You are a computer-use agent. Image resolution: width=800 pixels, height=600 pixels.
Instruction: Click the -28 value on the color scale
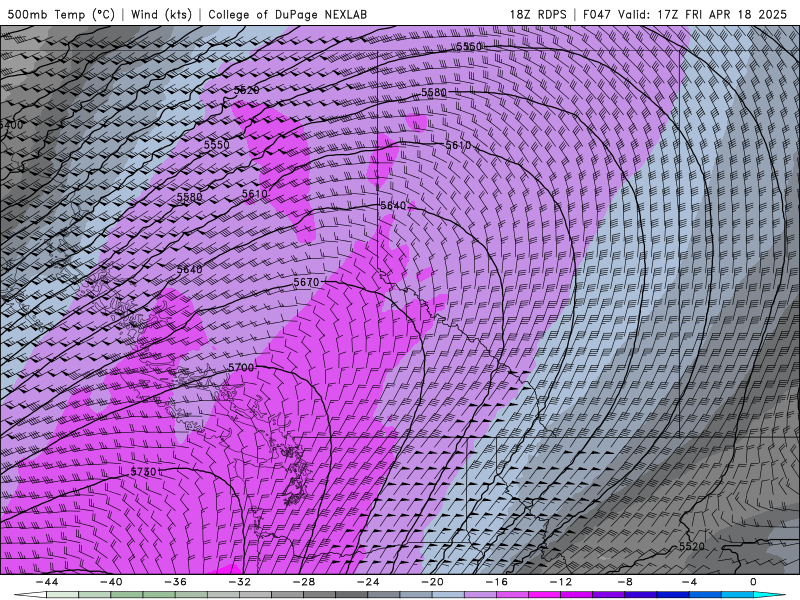(304, 582)
